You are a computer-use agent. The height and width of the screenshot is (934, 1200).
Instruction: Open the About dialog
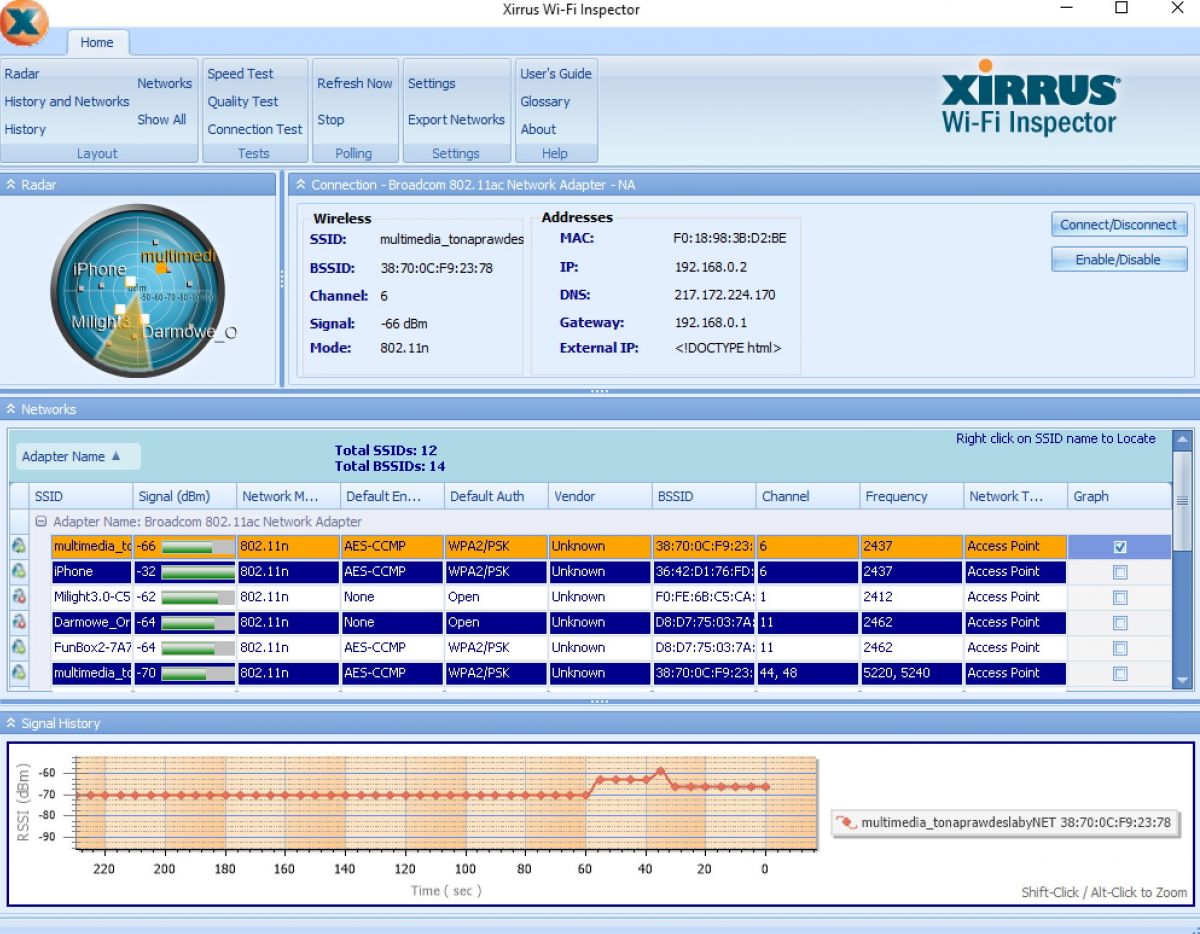538,130
